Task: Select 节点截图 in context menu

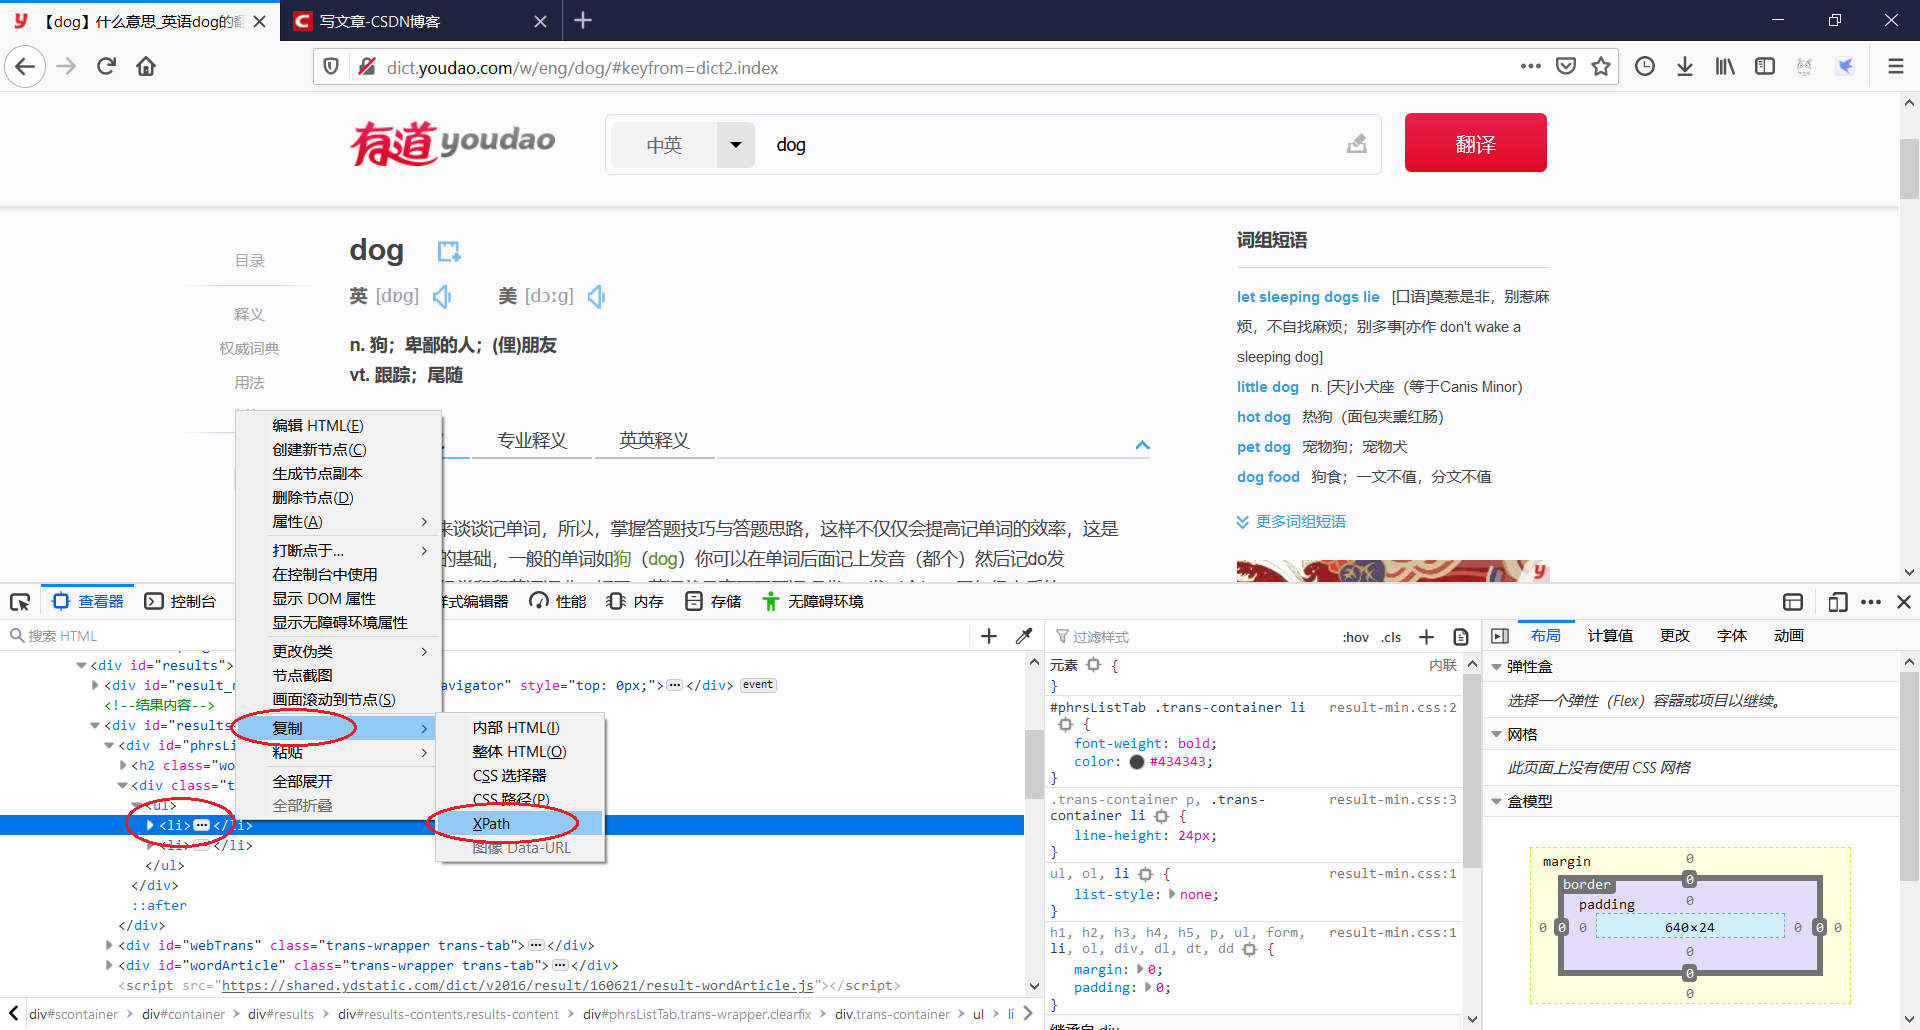Action: pyautogui.click(x=338, y=676)
